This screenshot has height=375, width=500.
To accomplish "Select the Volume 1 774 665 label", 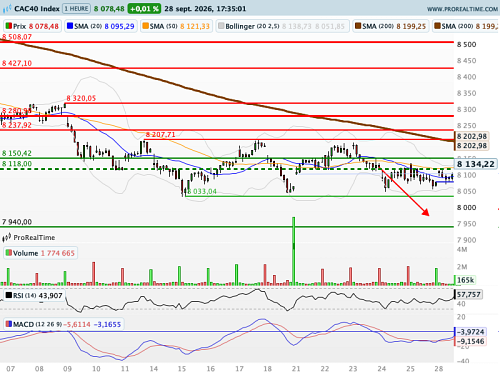I will tap(40, 253).
